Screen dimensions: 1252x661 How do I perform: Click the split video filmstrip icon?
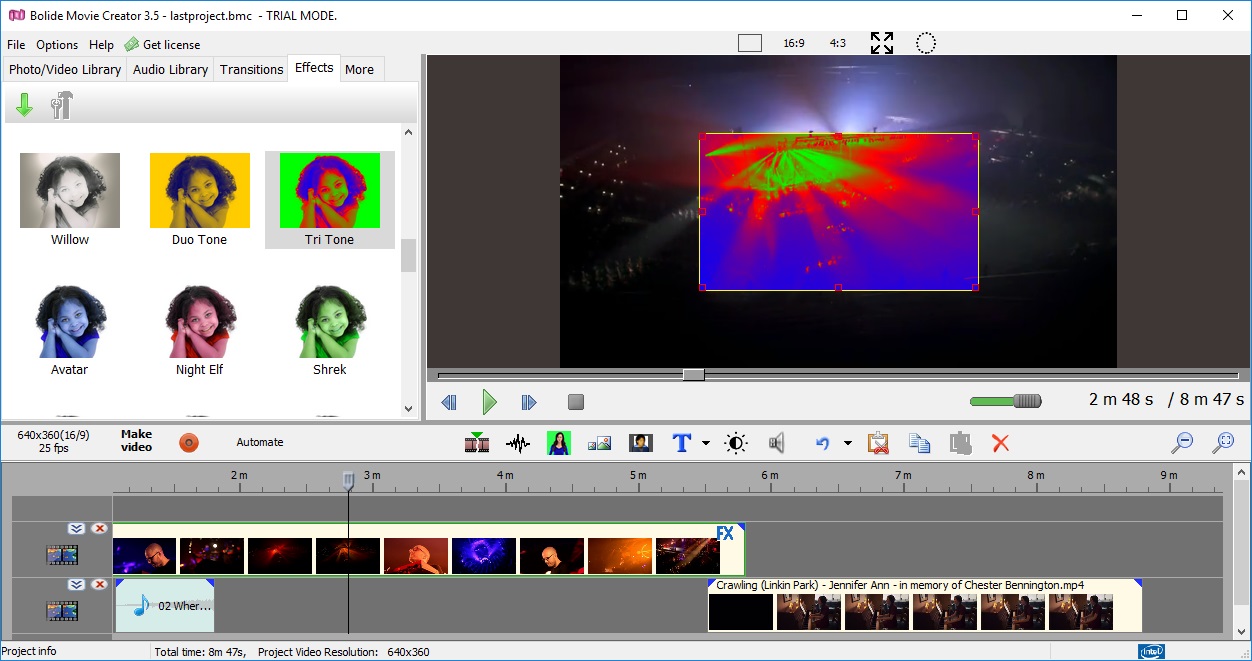pyautogui.click(x=477, y=443)
